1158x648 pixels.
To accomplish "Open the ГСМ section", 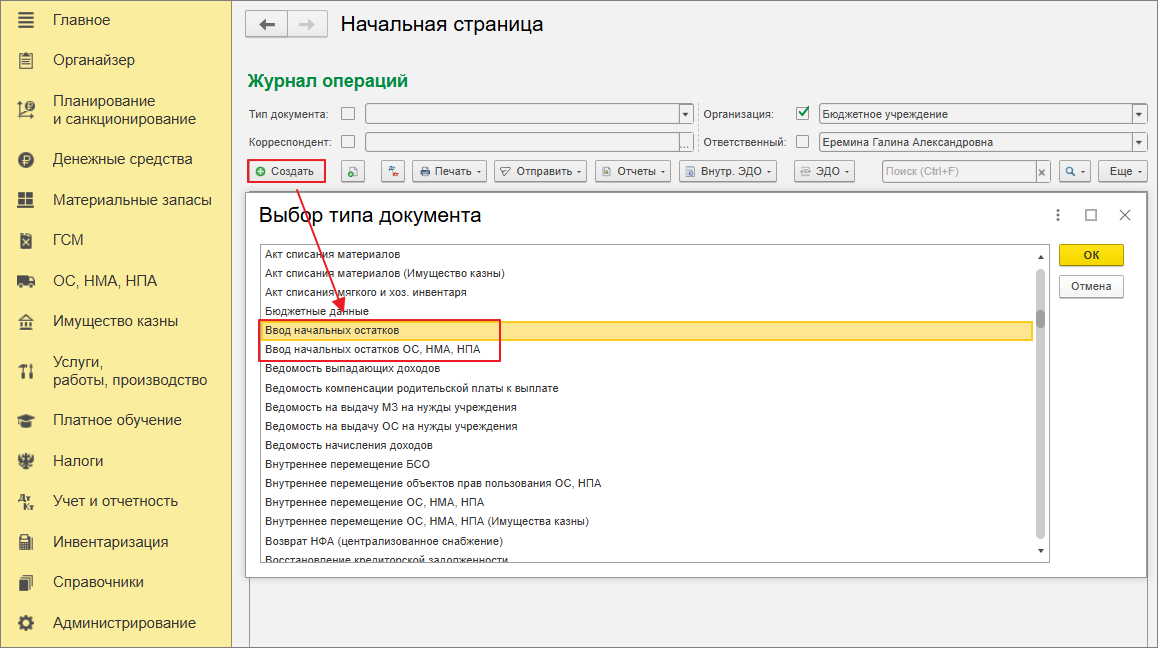I will pos(68,240).
